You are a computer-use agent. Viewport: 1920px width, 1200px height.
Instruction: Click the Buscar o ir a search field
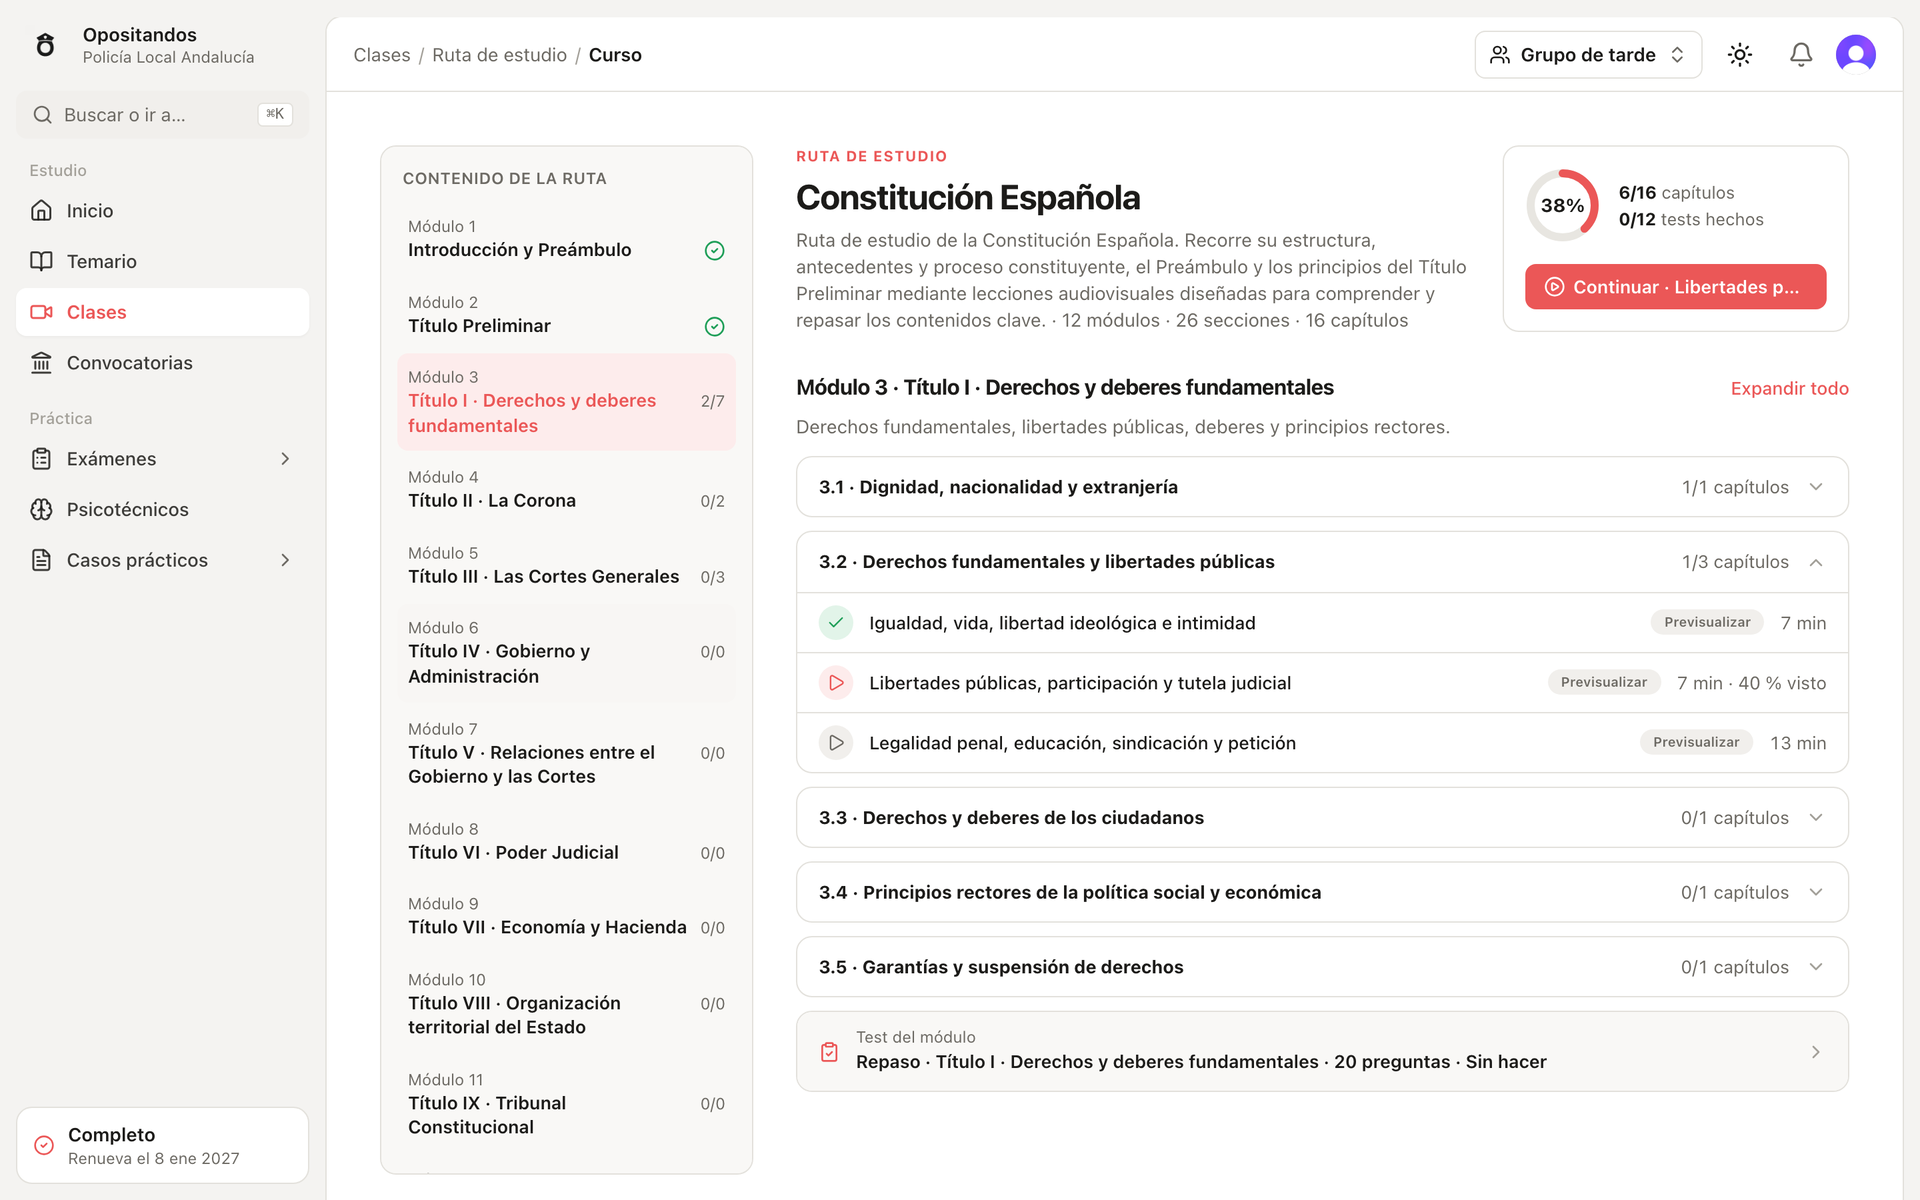coord(162,115)
